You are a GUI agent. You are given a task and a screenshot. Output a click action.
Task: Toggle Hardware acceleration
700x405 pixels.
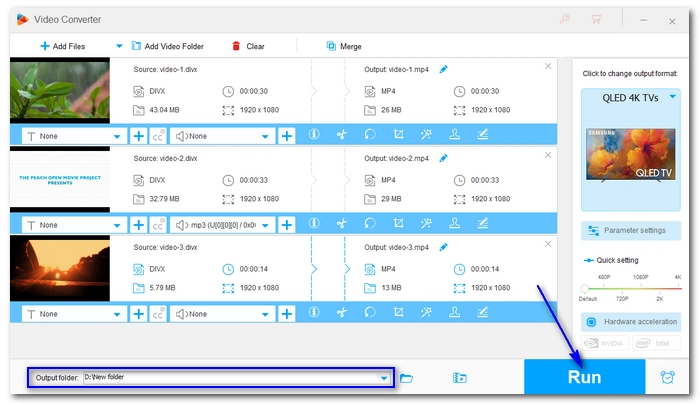tap(631, 321)
